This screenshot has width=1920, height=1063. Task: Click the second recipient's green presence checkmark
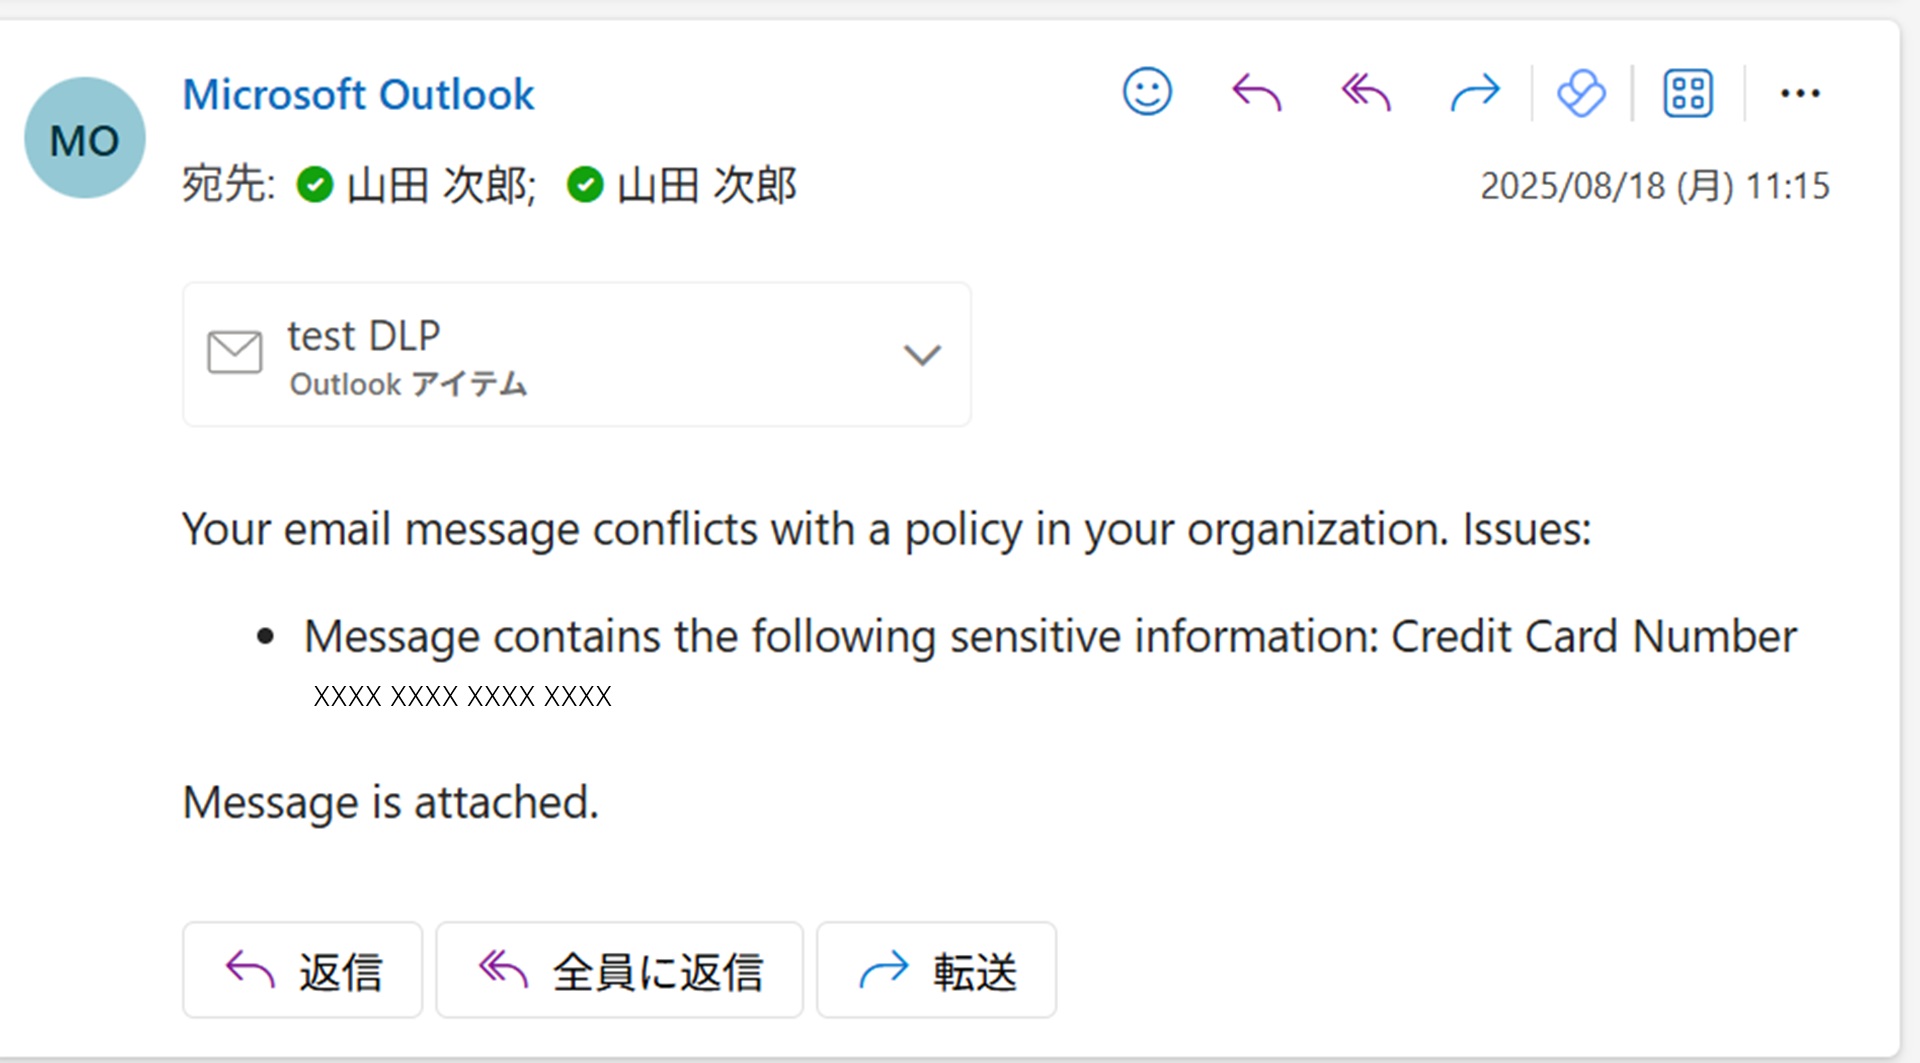tap(585, 185)
